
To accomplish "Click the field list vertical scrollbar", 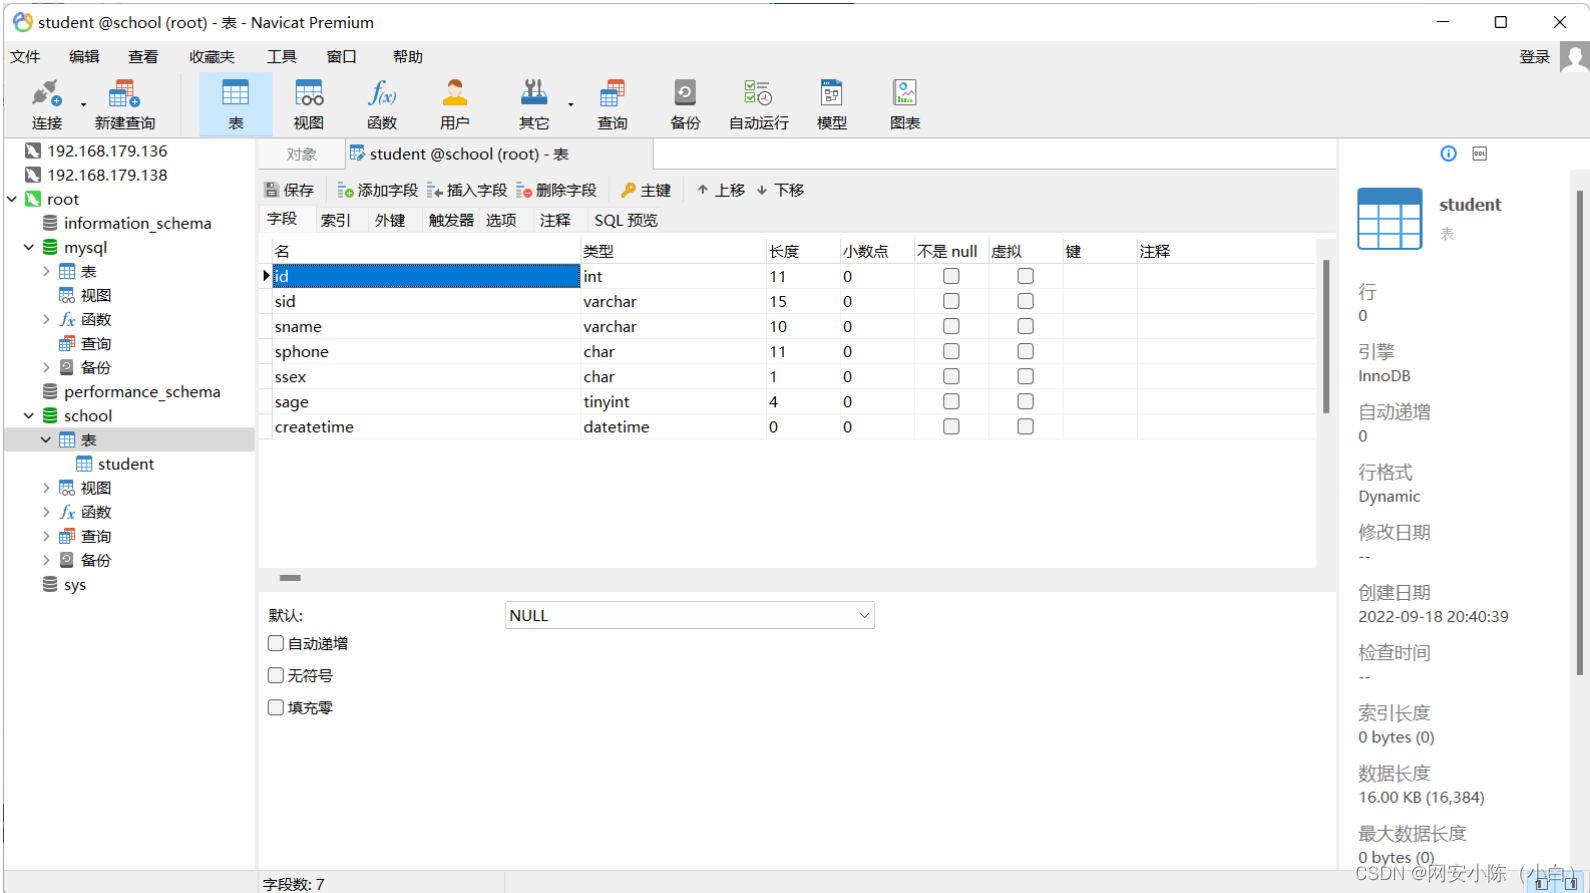I will [1326, 336].
